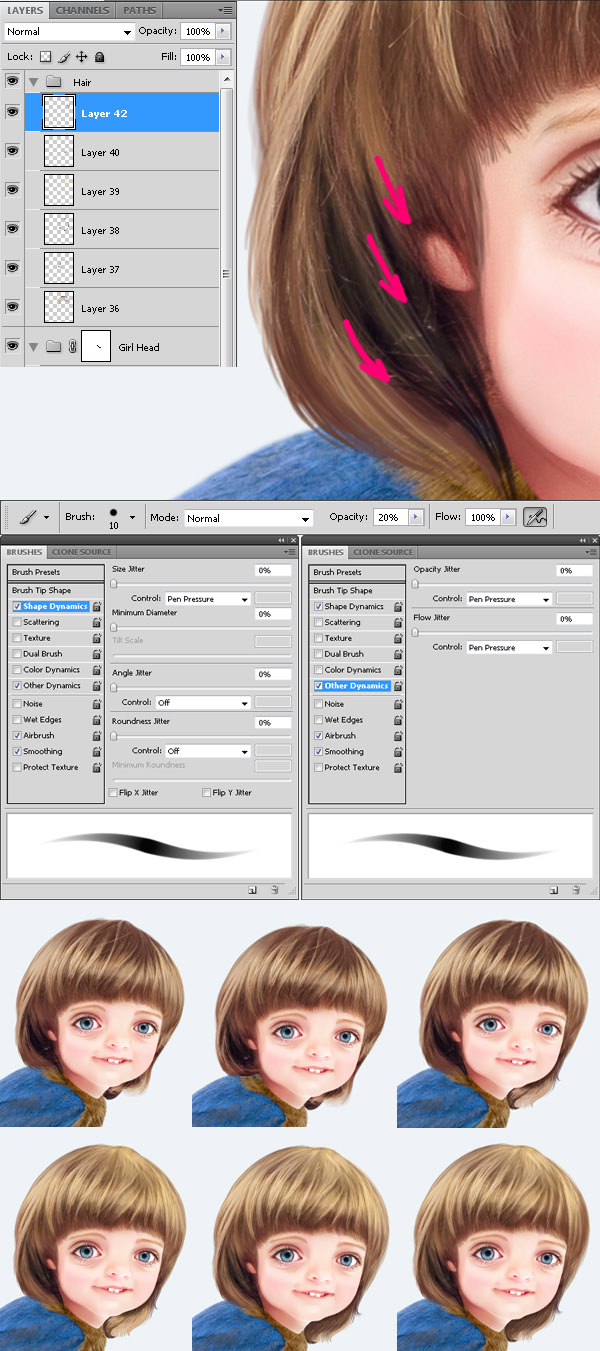Click the layer Fill arrow button

point(222,57)
